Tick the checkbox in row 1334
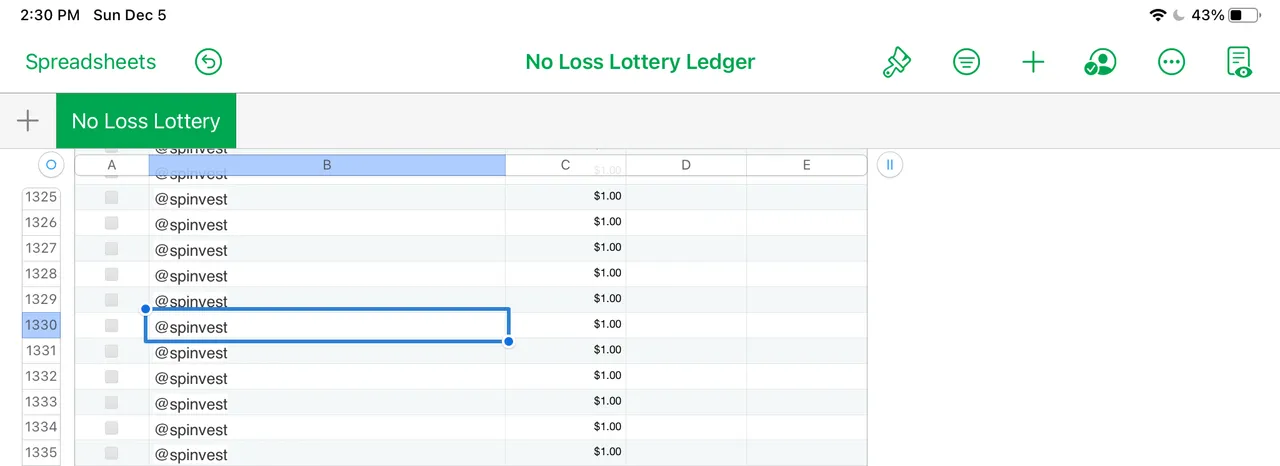Viewport: 1280px width, 466px height. [x=112, y=428]
